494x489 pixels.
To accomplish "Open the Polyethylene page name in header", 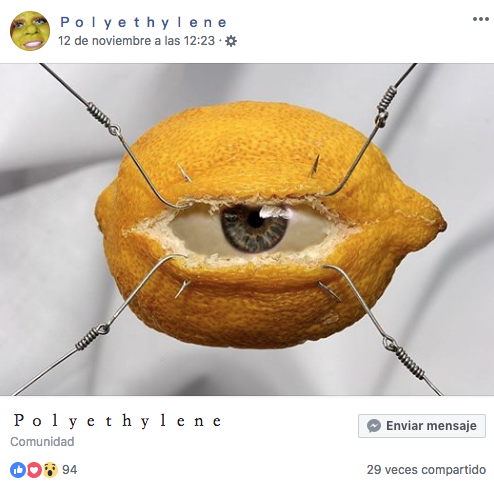I will [x=144, y=23].
